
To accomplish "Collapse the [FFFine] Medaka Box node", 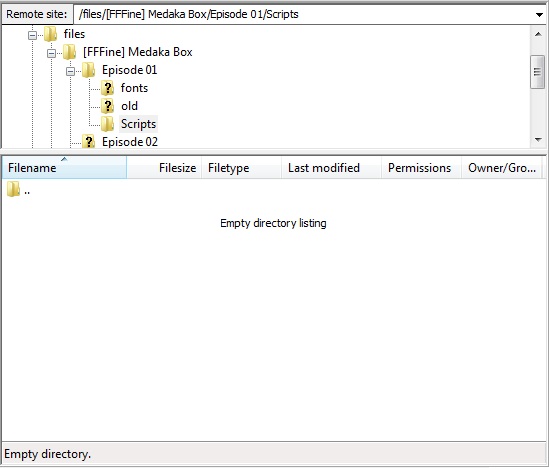I will coord(51,53).
